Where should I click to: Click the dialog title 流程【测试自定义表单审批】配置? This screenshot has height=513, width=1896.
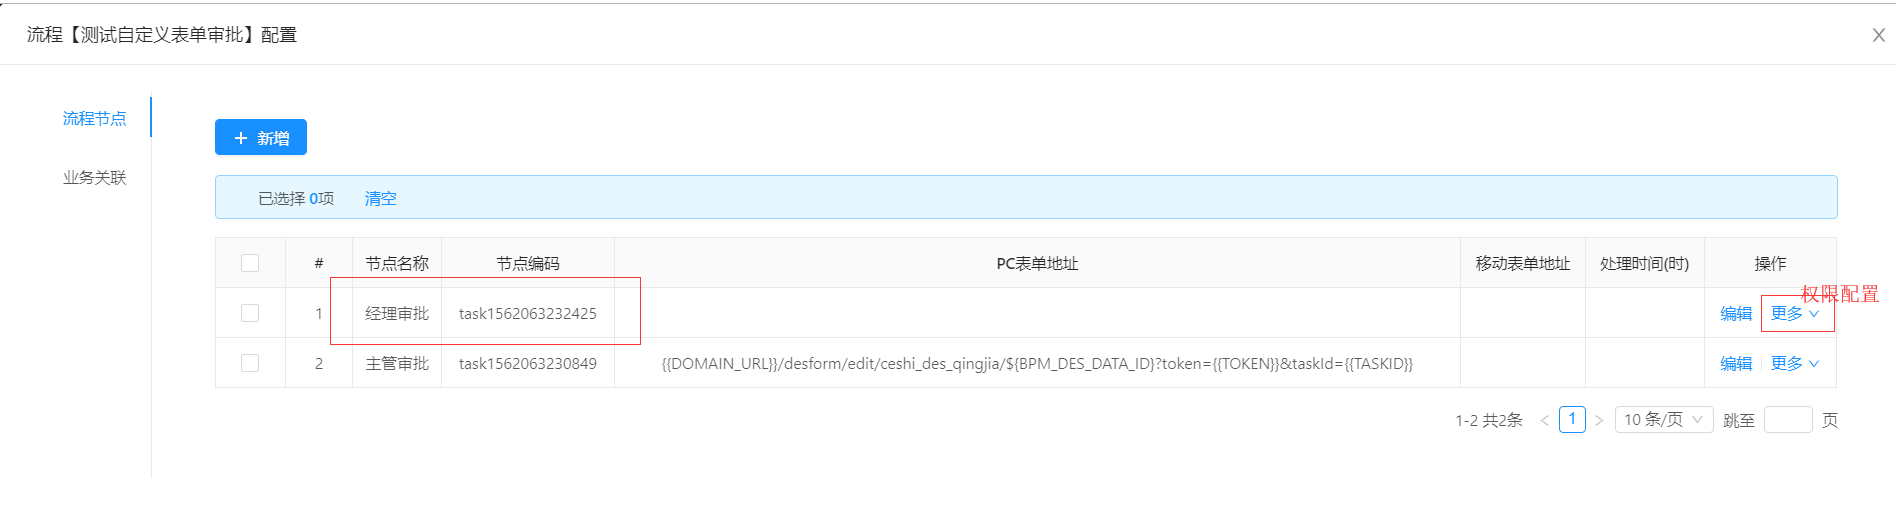coord(162,35)
